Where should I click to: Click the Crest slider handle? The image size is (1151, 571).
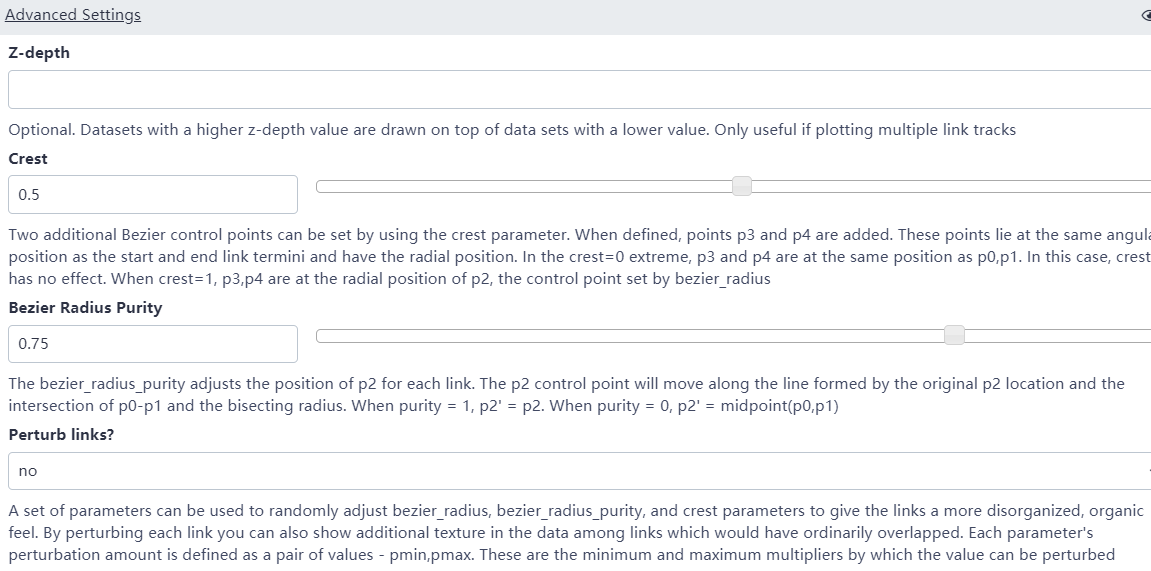[742, 186]
